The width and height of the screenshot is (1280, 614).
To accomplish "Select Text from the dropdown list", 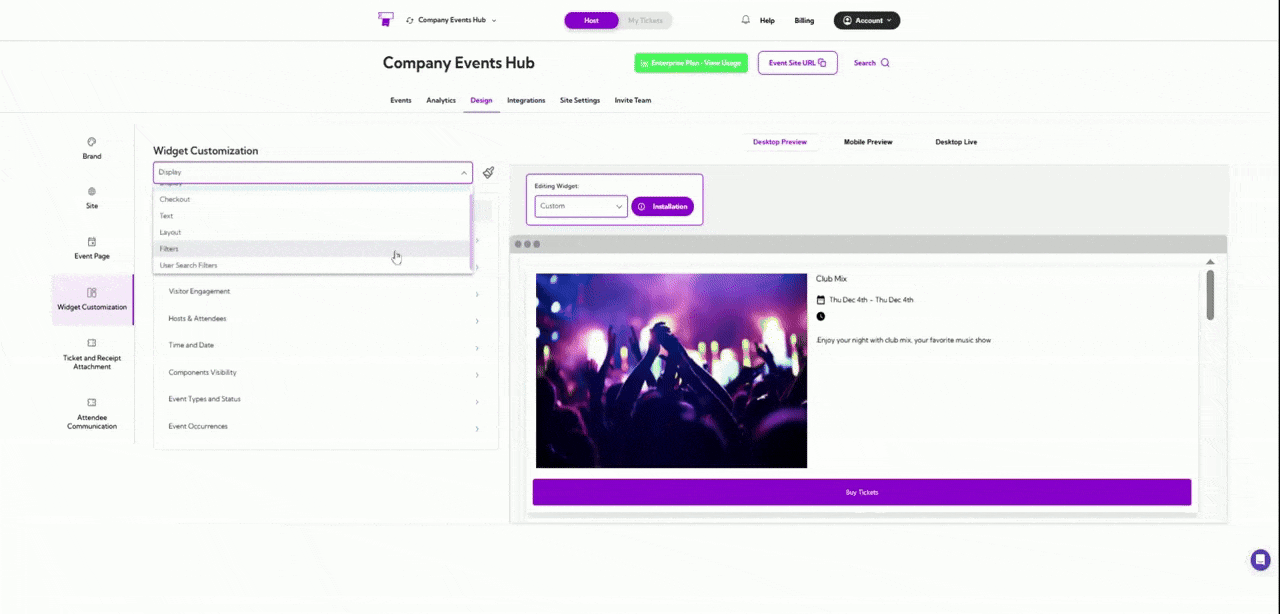I will [311, 216].
